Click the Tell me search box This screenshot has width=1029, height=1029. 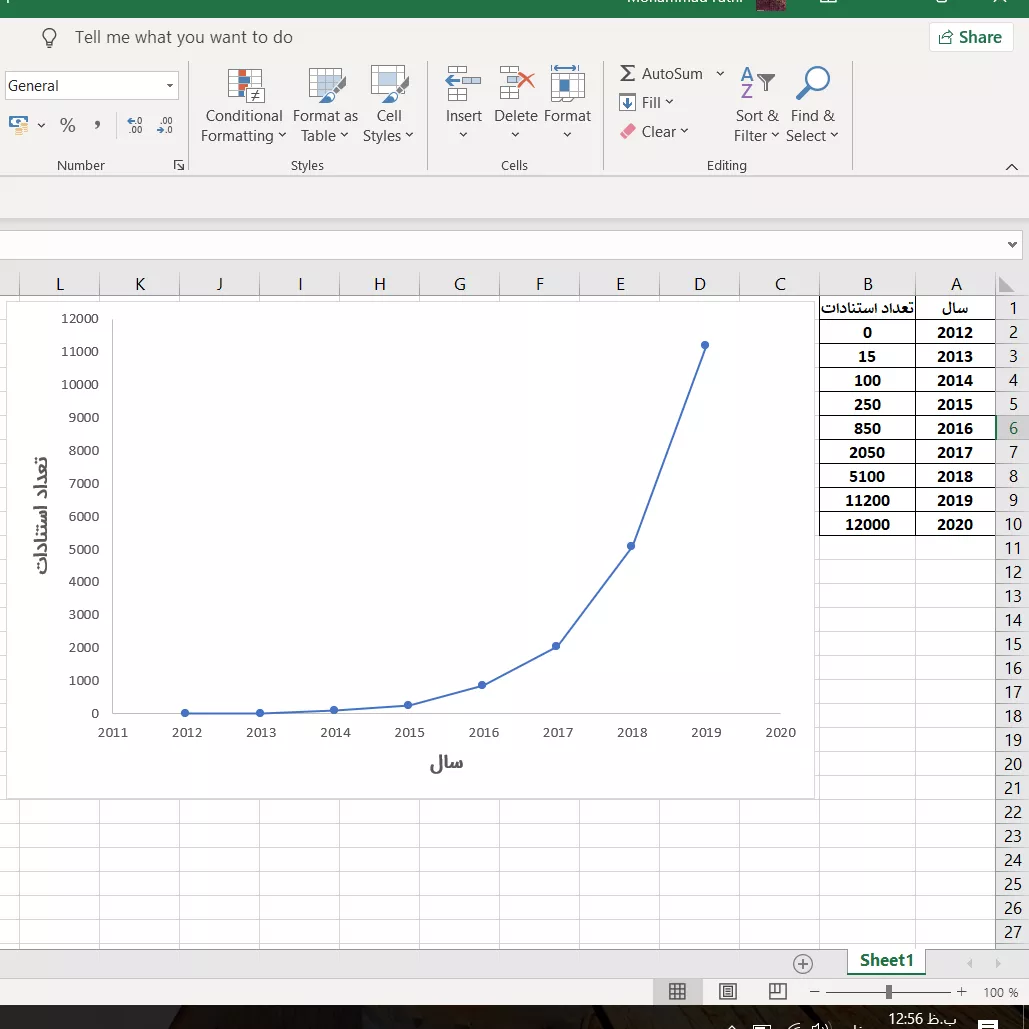[184, 37]
